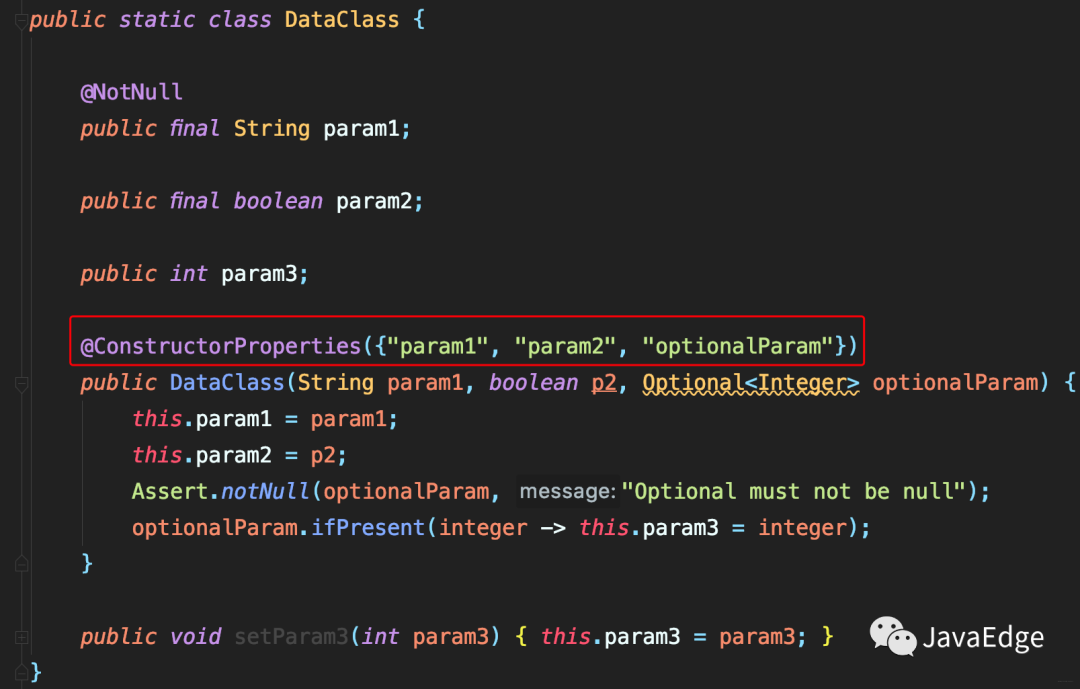
Task: Click the WeChat logo icon
Action: [x=892, y=636]
